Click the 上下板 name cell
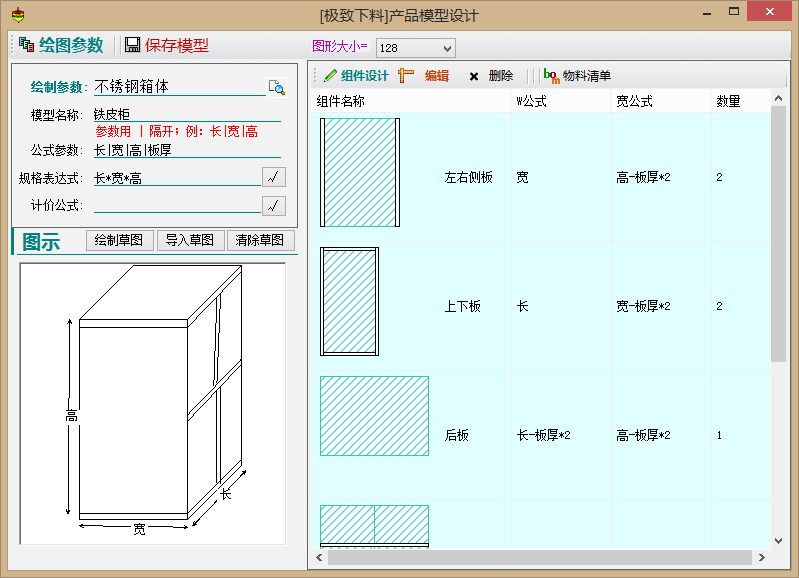Image resolution: width=799 pixels, height=578 pixels. [462, 306]
